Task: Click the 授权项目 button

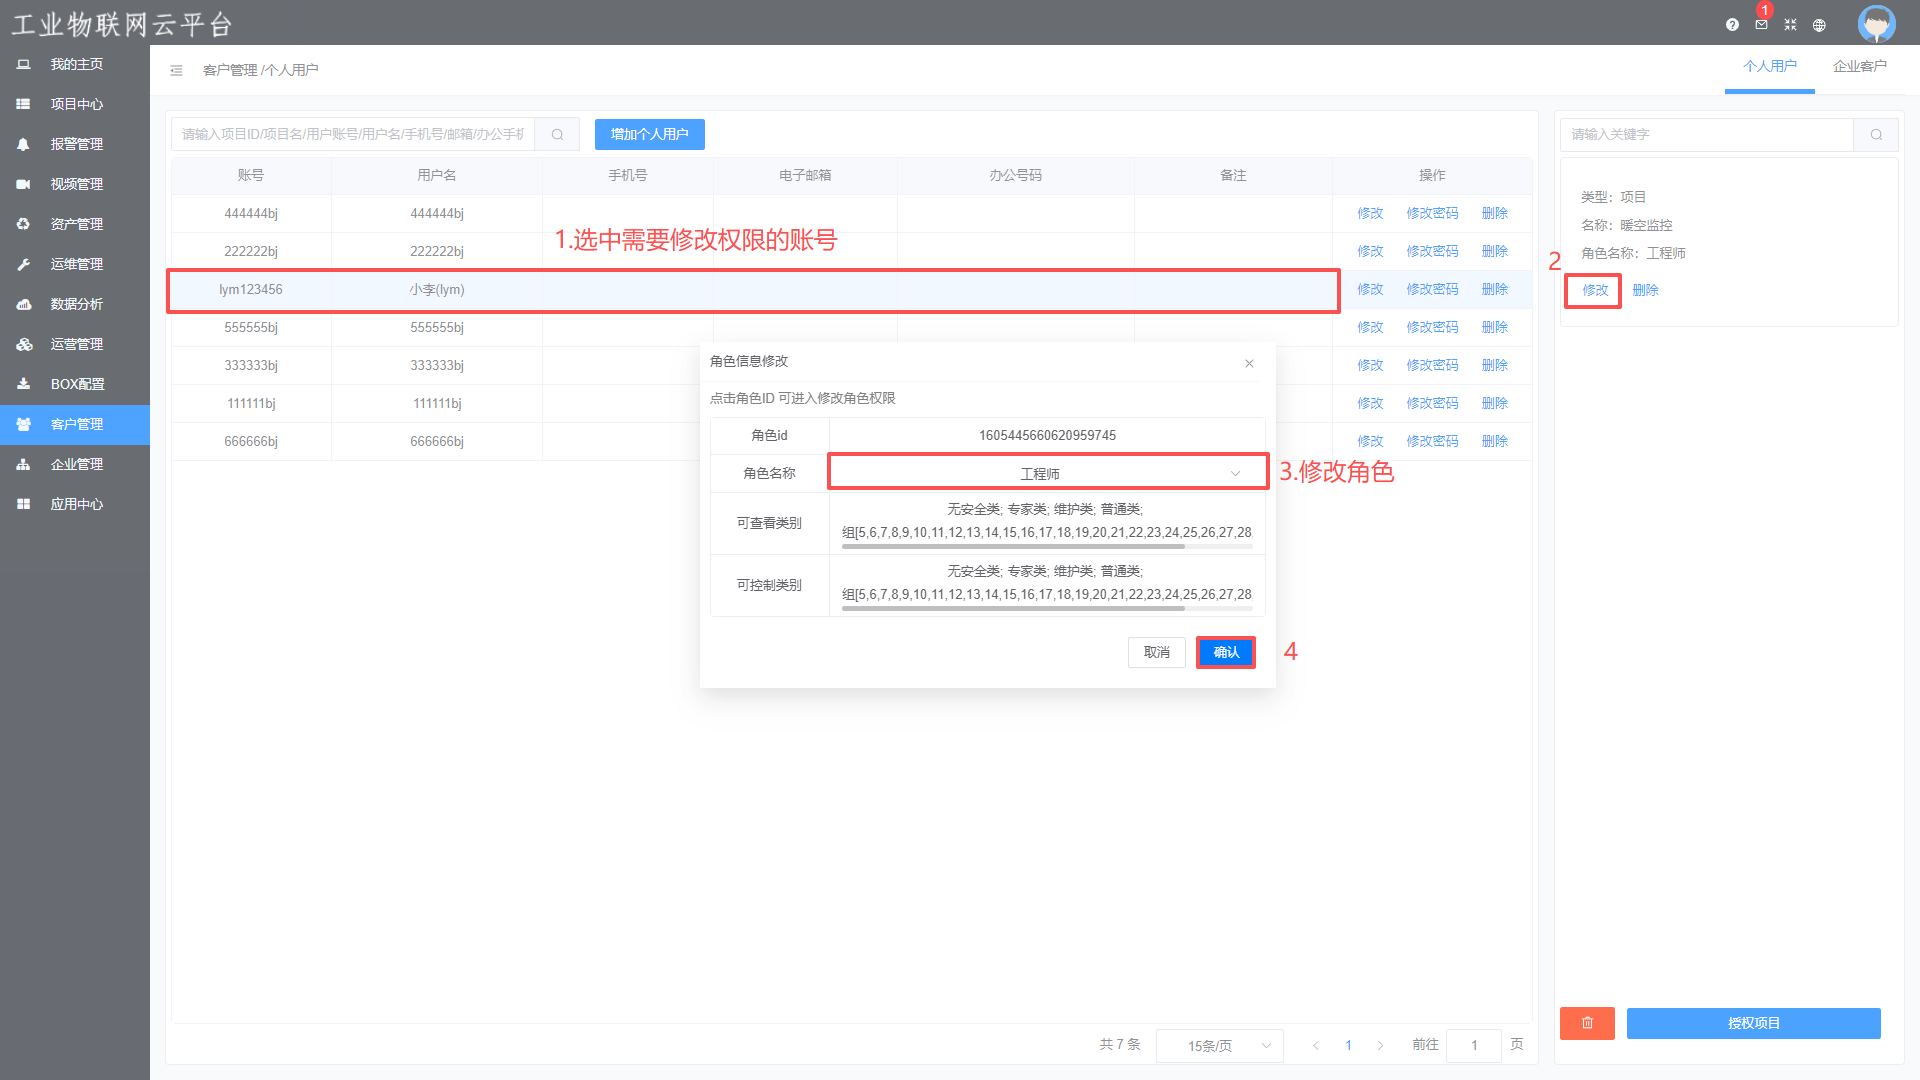Action: pyautogui.click(x=1753, y=1023)
